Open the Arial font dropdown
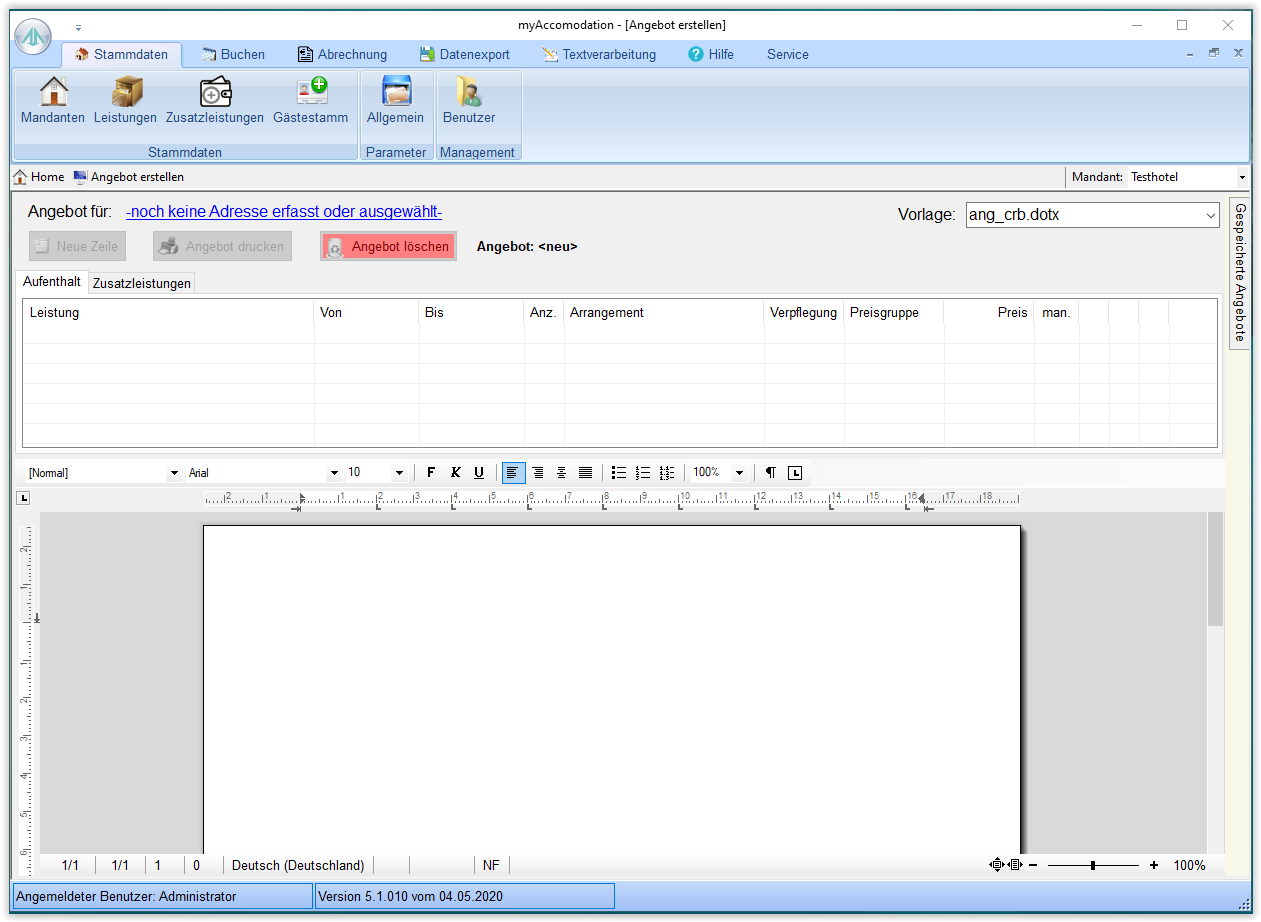Viewport: 1261px width, 922px height. coord(334,473)
